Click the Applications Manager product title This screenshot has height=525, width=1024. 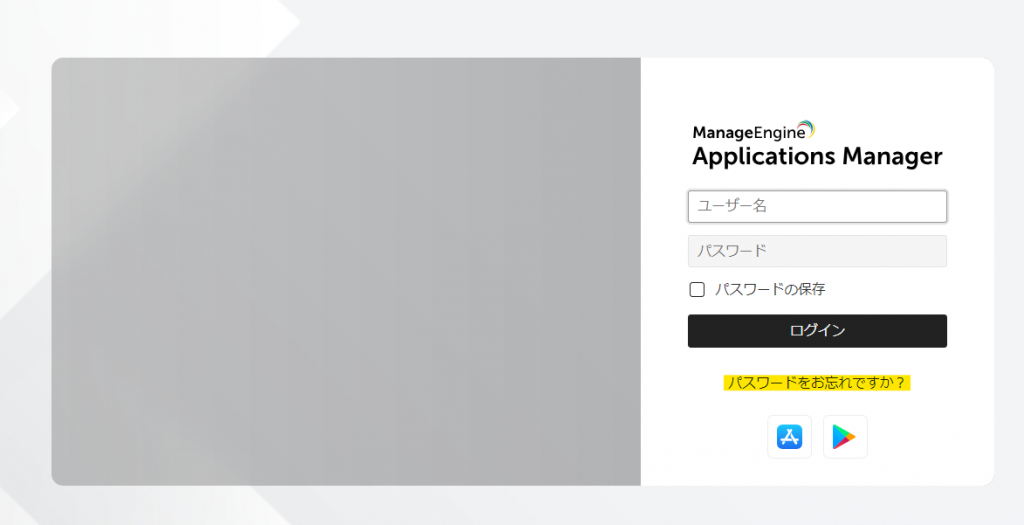coord(817,157)
